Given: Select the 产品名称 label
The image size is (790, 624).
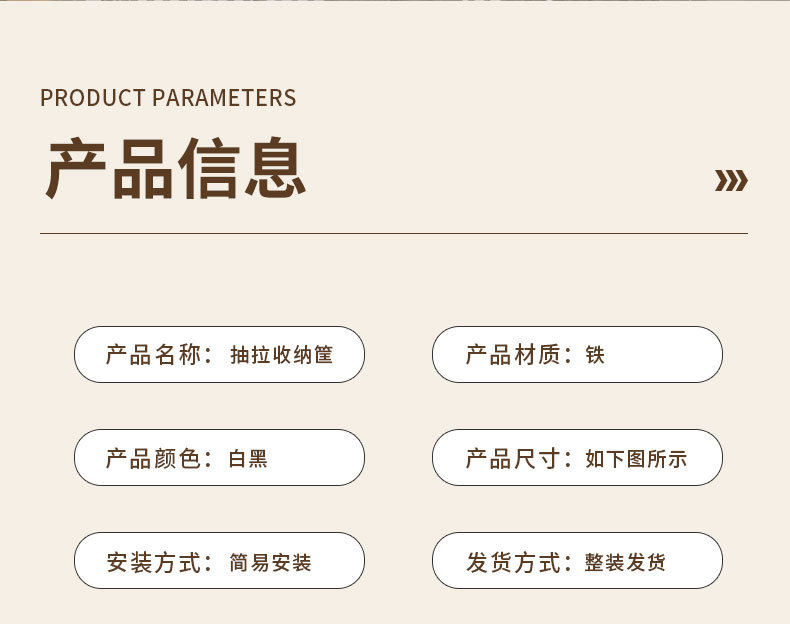Looking at the screenshot, I should 155,355.
